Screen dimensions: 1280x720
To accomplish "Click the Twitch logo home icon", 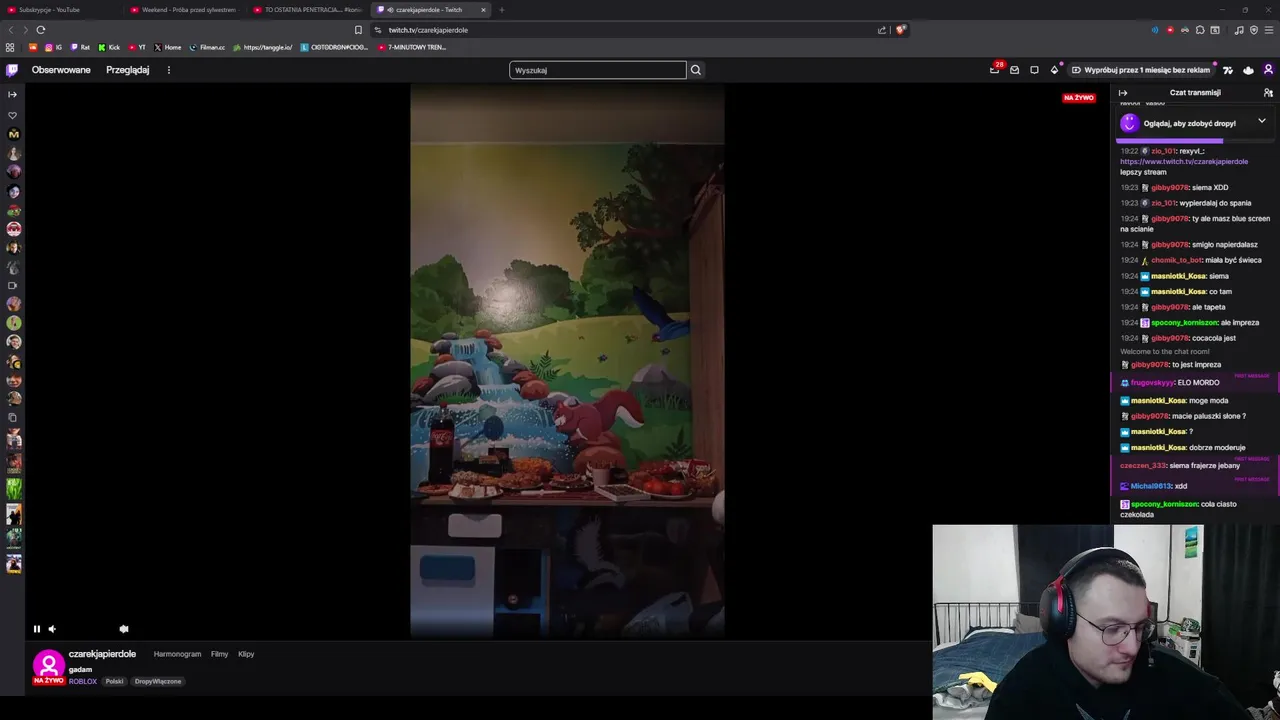I will point(12,70).
